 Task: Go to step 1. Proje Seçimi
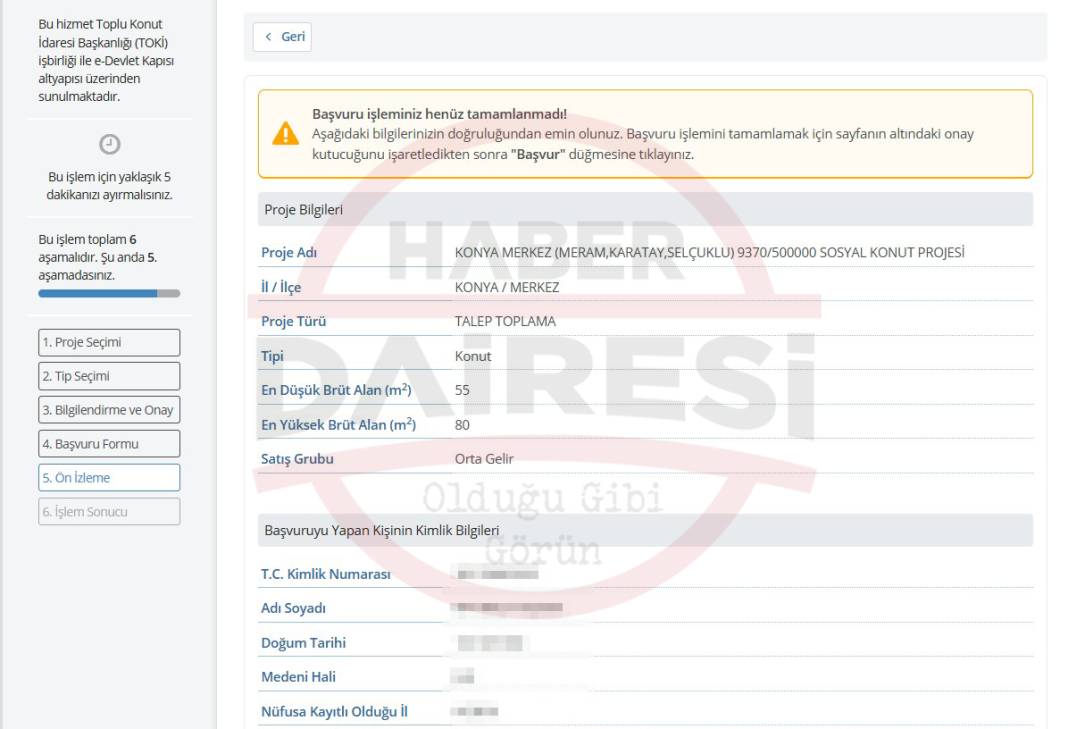[109, 342]
